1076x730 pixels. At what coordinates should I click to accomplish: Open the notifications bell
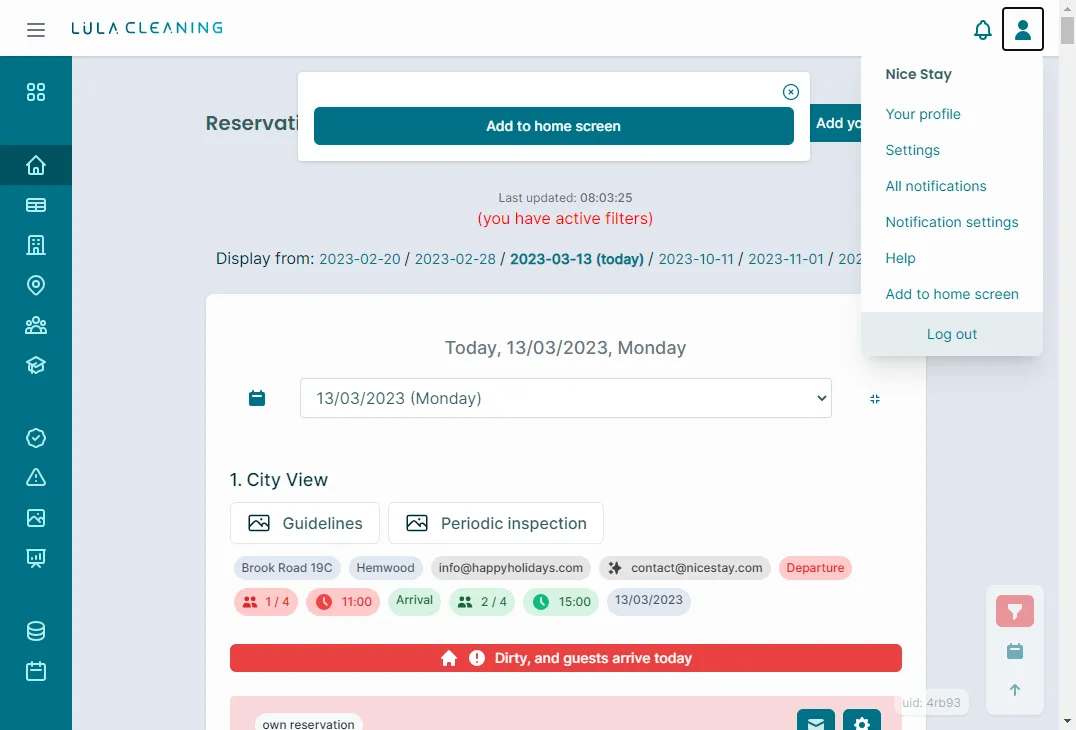tap(983, 30)
